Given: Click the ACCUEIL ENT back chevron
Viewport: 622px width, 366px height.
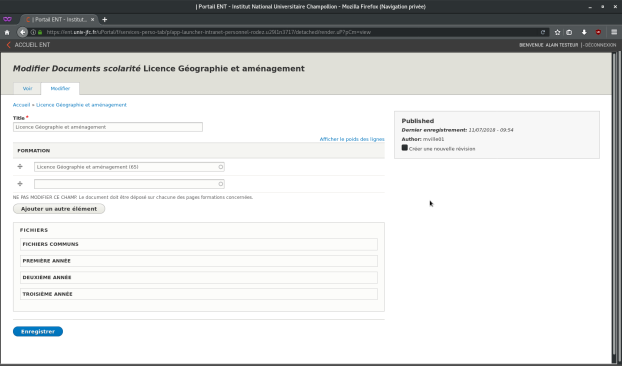Looking at the screenshot, I should point(8,45).
